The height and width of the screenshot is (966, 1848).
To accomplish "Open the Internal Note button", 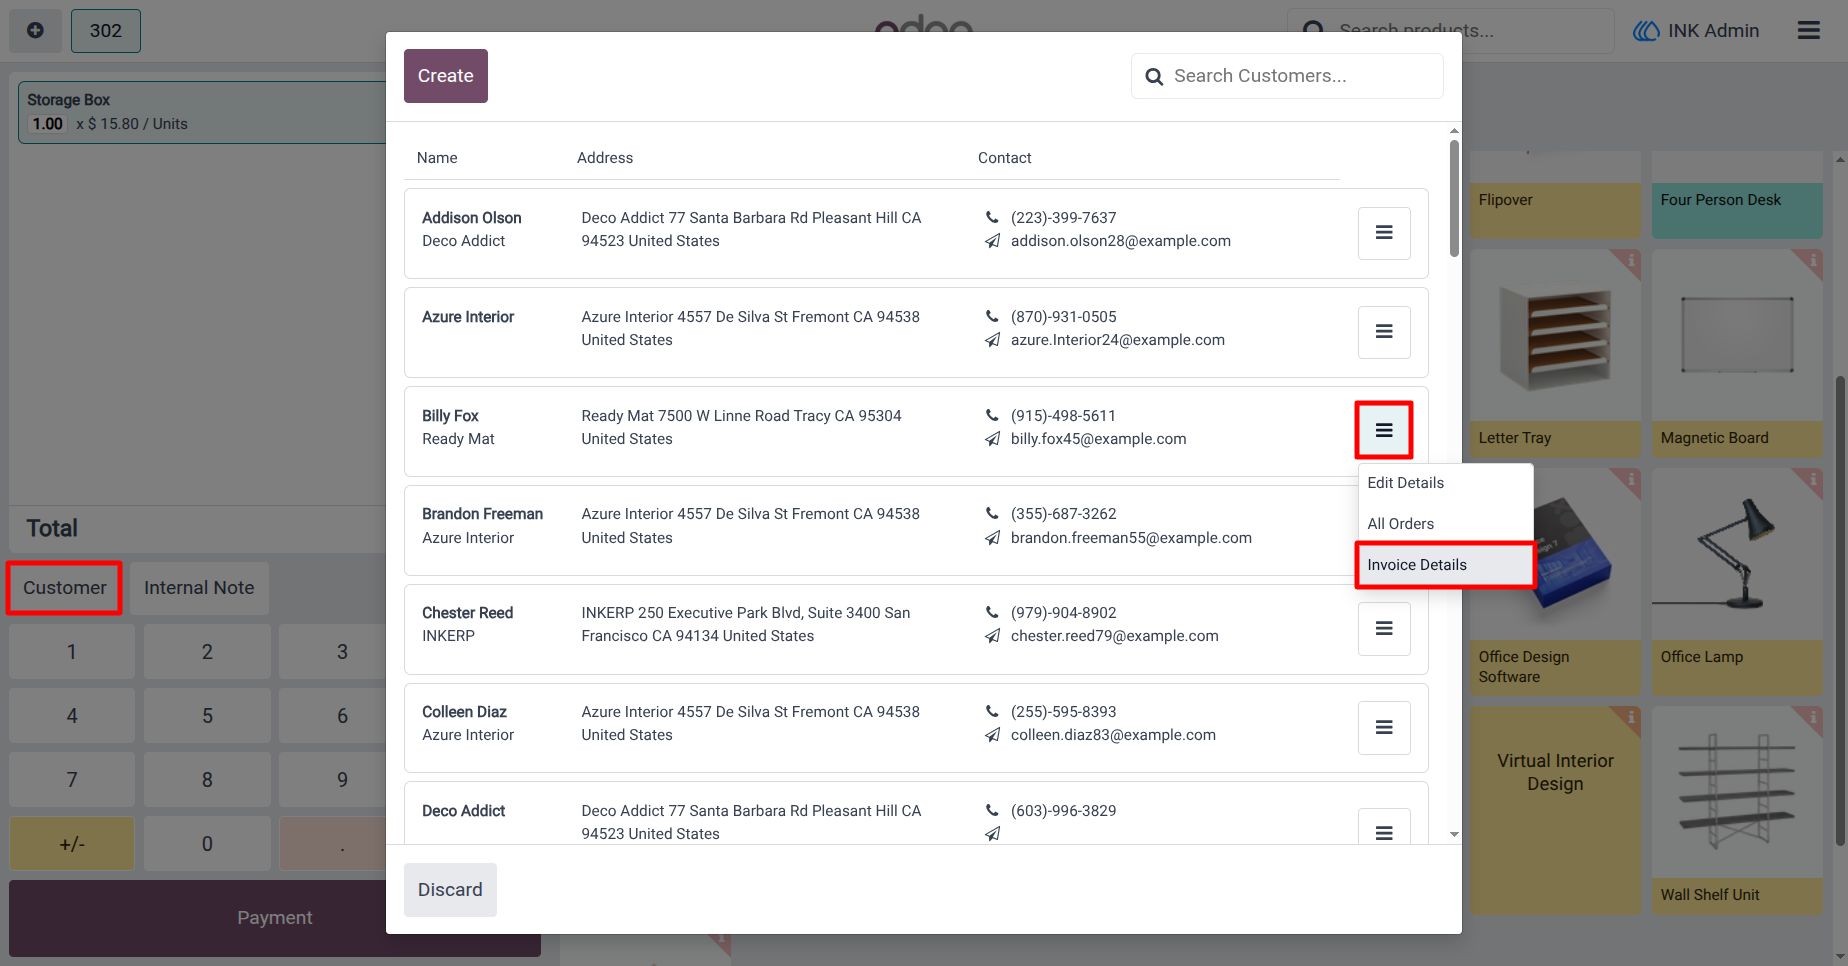I will [x=199, y=588].
